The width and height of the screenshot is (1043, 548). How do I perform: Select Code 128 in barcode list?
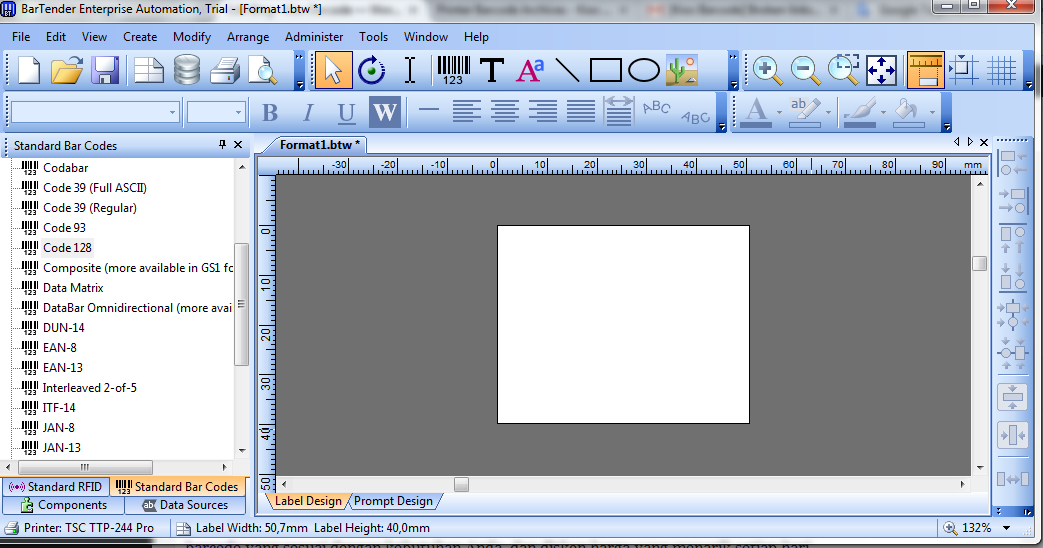click(67, 247)
